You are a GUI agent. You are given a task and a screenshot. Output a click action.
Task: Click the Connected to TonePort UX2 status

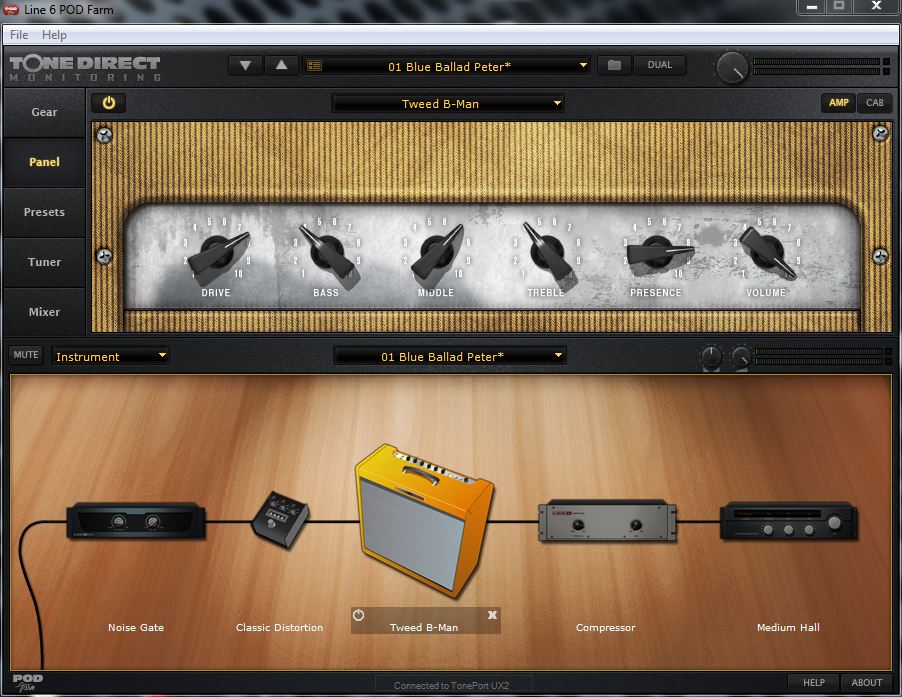(452, 685)
